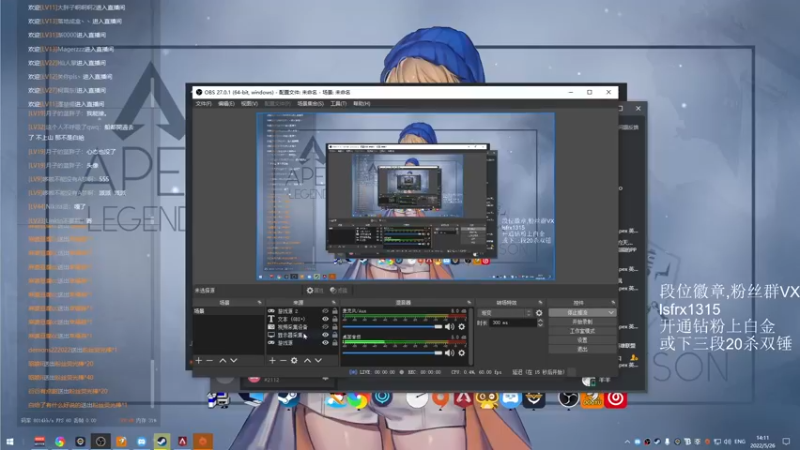
Task: Open the 场景集合(S) menu in OBS
Action: [310, 104]
